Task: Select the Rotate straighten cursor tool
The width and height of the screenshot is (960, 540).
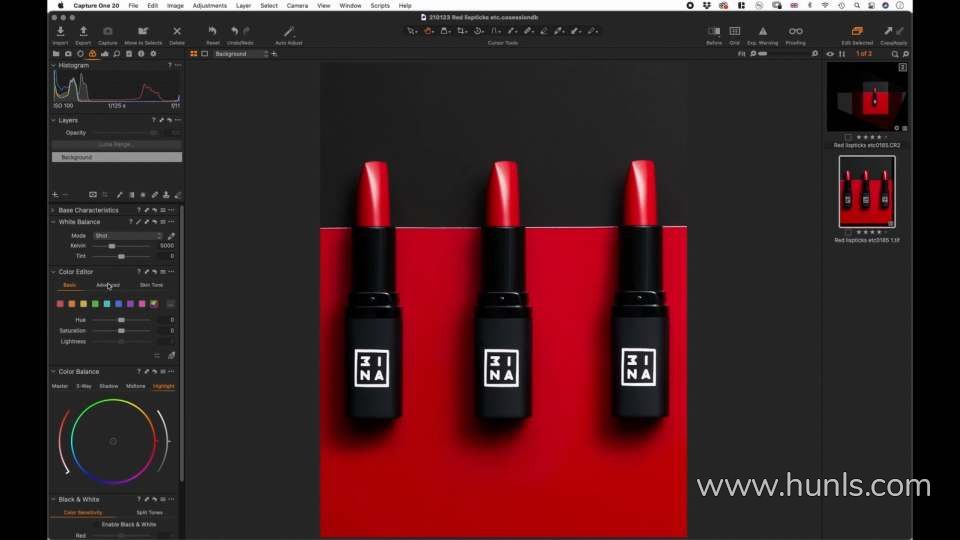Action: click(479, 31)
